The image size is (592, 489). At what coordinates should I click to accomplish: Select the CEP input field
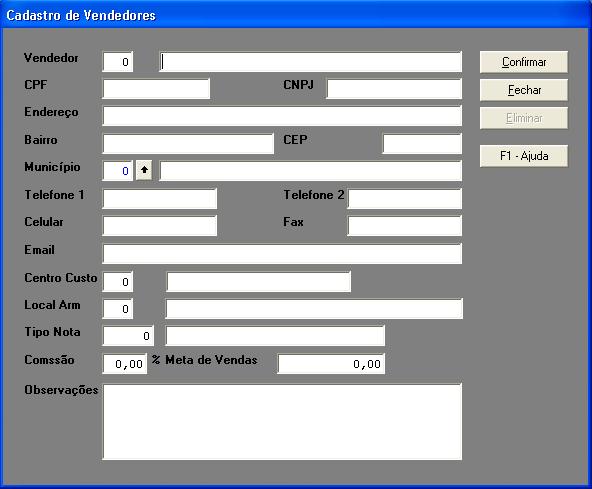pos(422,143)
